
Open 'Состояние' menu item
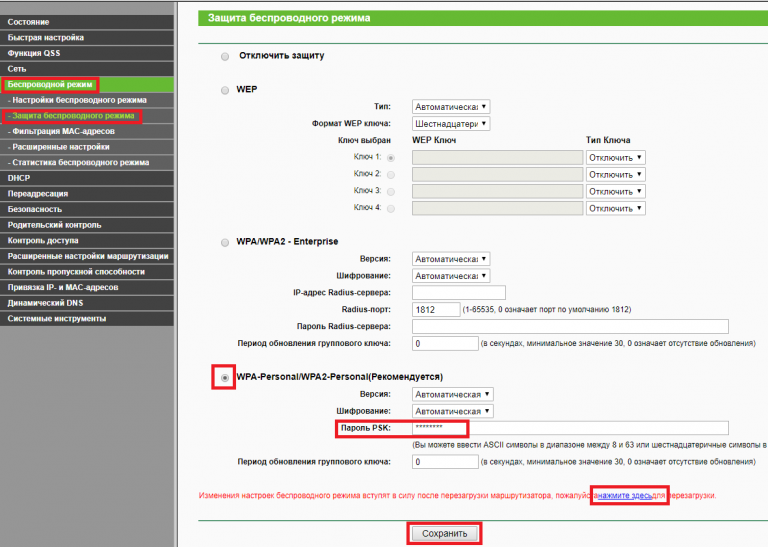[28, 21]
